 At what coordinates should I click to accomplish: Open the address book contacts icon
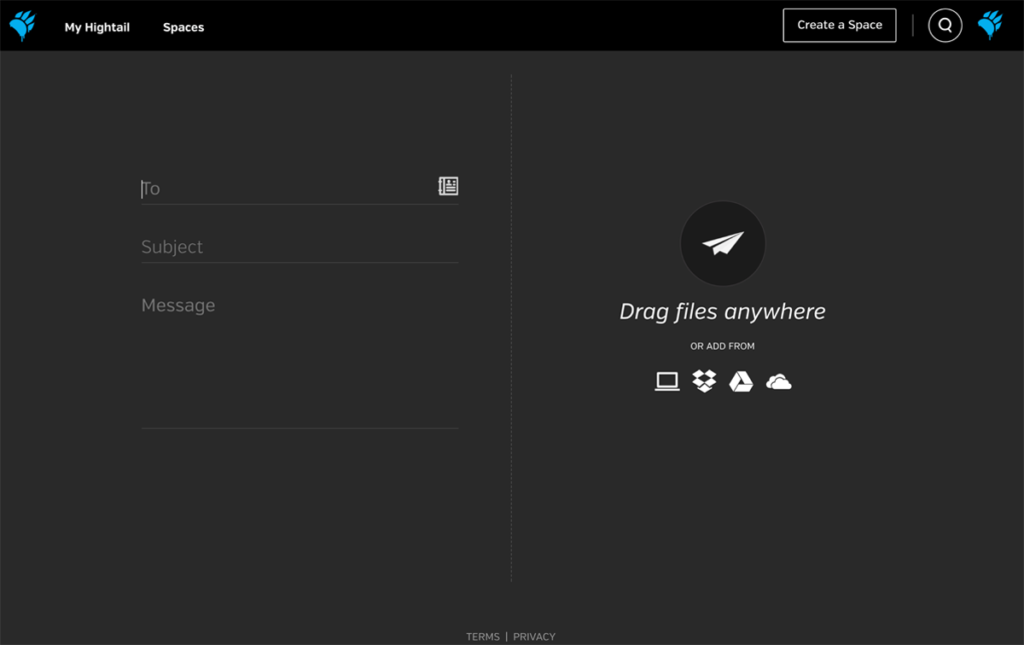448,186
